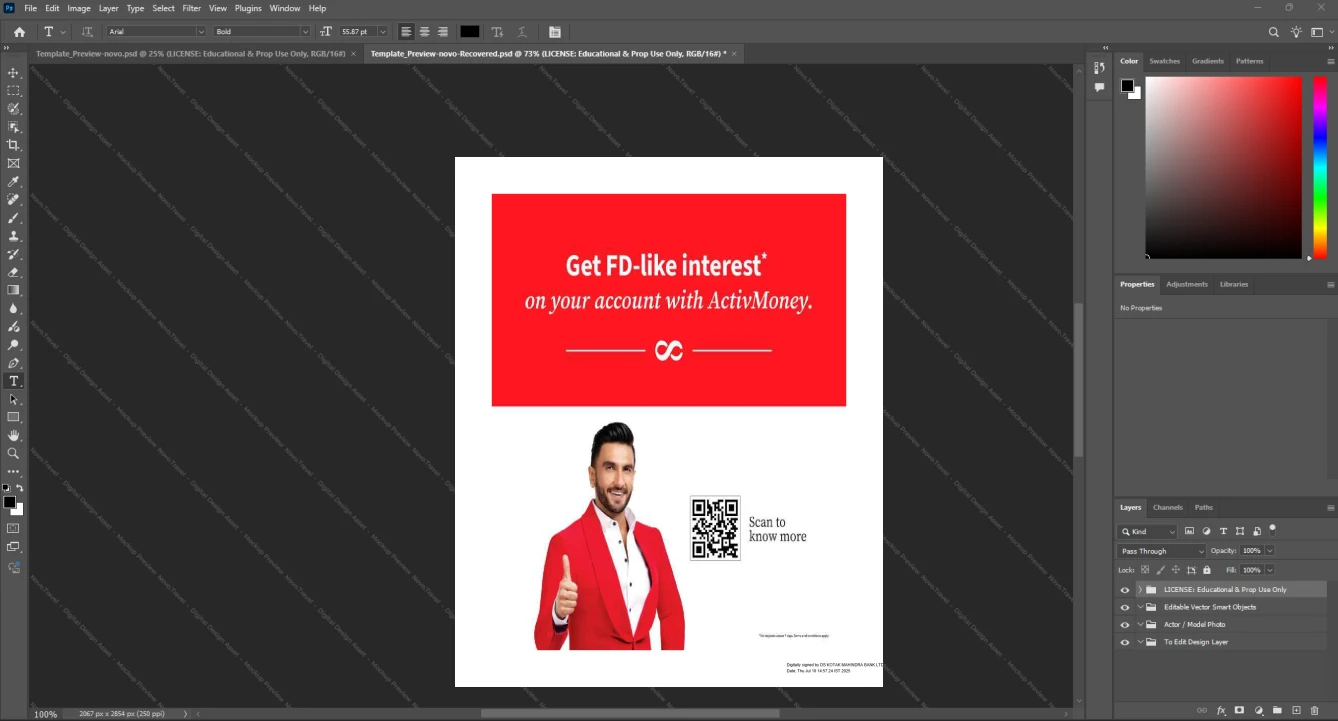The height and width of the screenshot is (721, 1338).
Task: Select the Clone Stamp tool
Action: click(13, 236)
